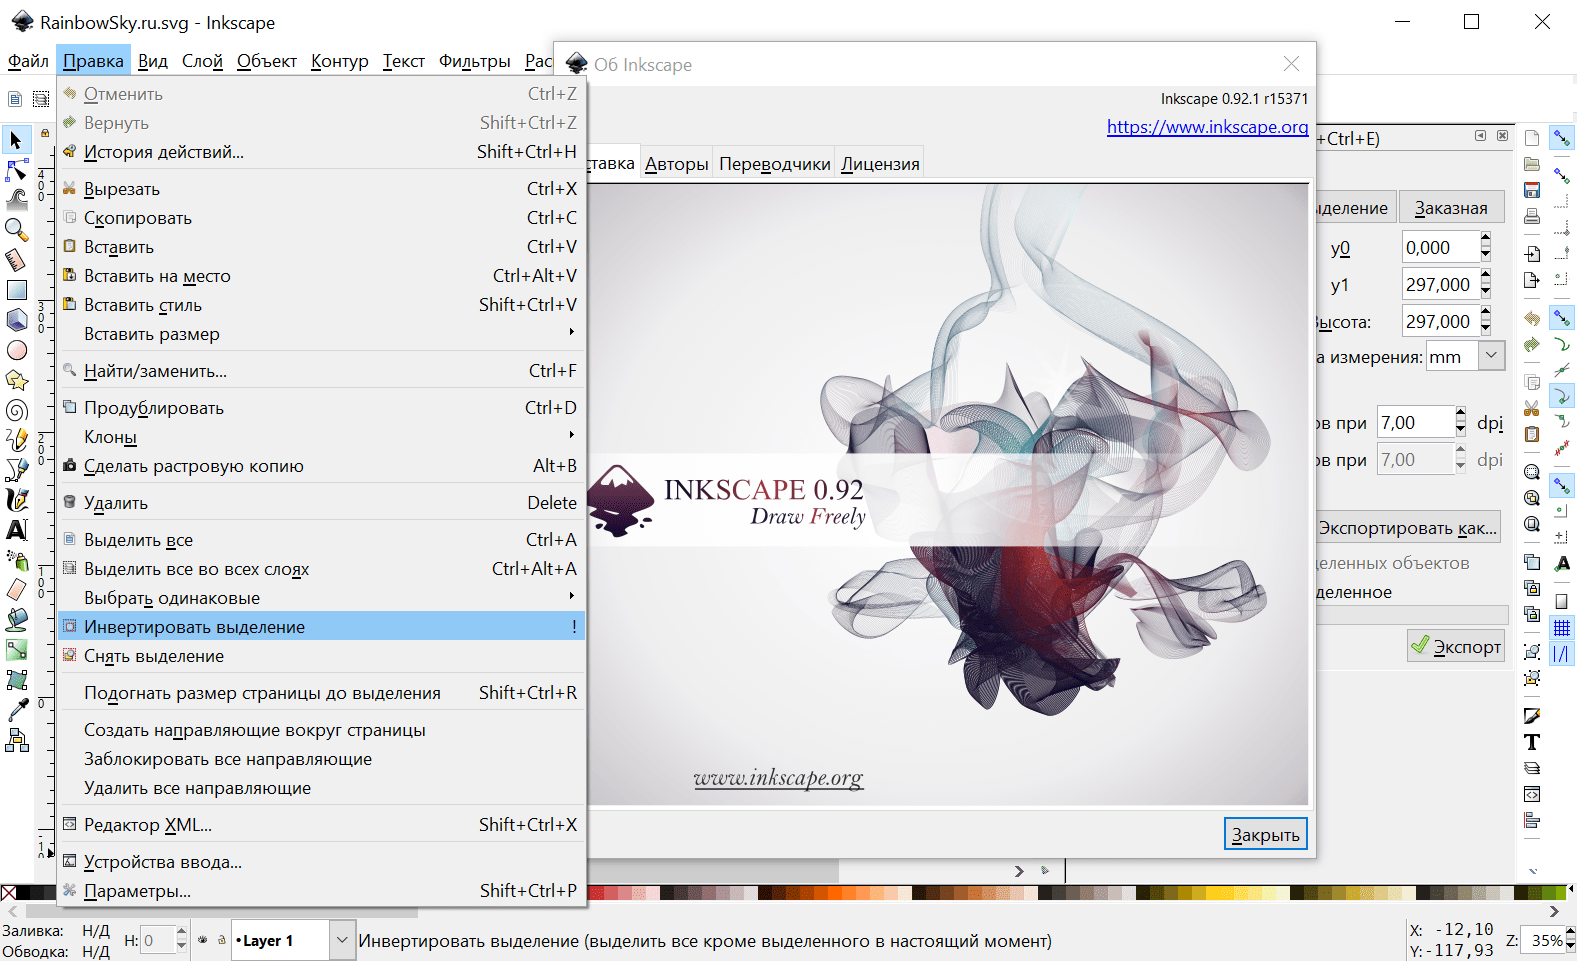Select the Node editing tool
Image resolution: width=1577 pixels, height=961 pixels.
pyautogui.click(x=16, y=170)
